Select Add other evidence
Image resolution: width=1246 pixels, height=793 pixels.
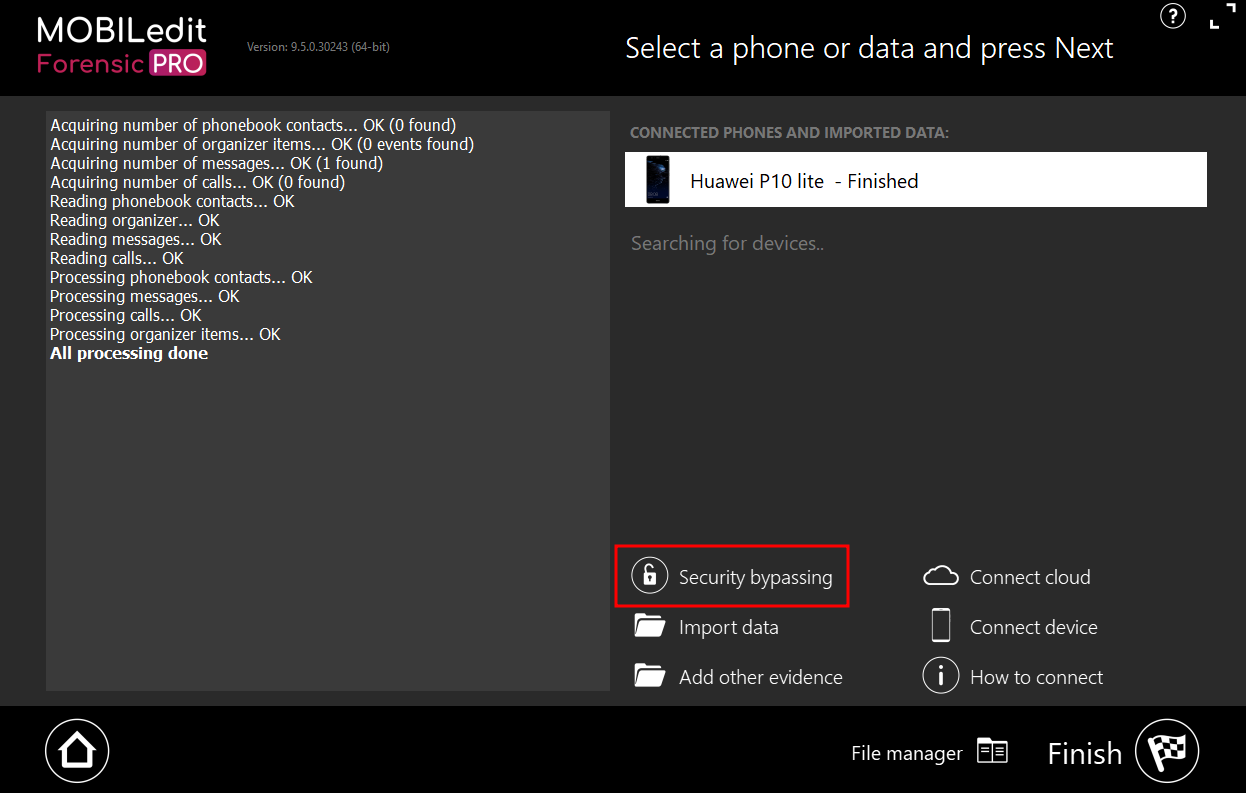tap(760, 678)
